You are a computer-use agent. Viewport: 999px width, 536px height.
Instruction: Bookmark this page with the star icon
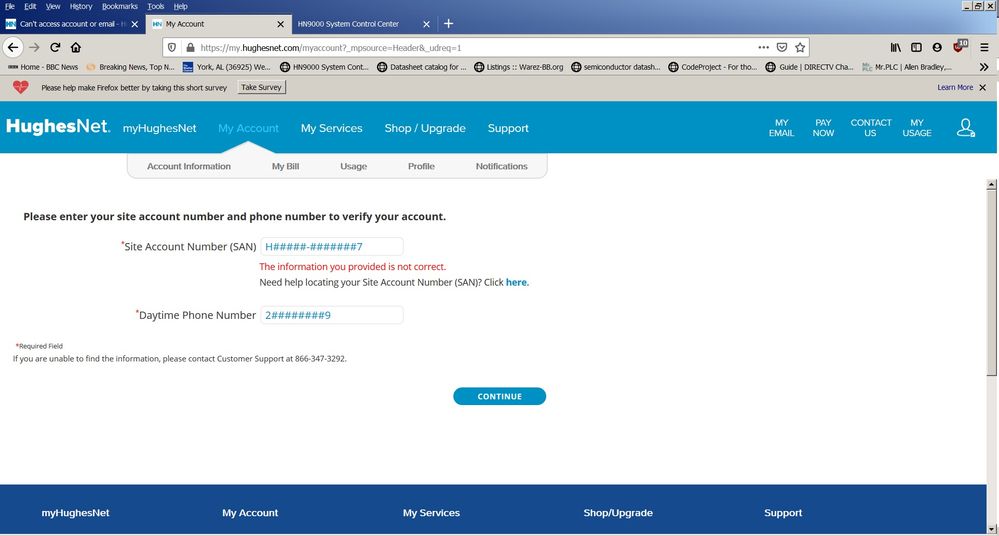click(x=800, y=47)
